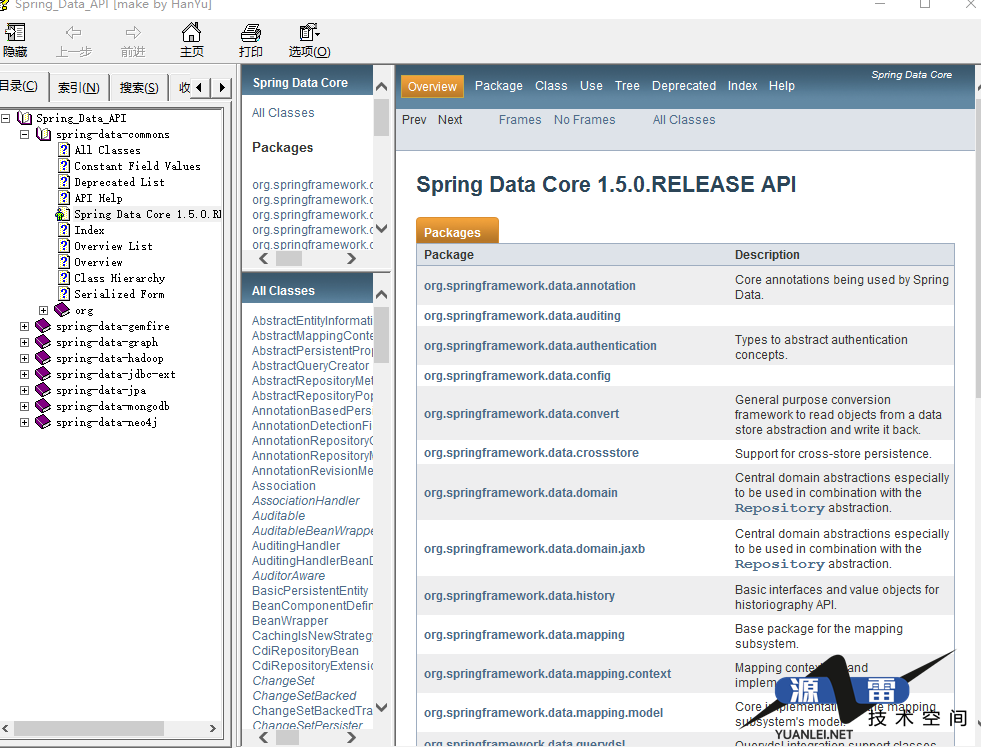981x748 pixels.
Task: Click the org folder book icon
Action: click(62, 310)
